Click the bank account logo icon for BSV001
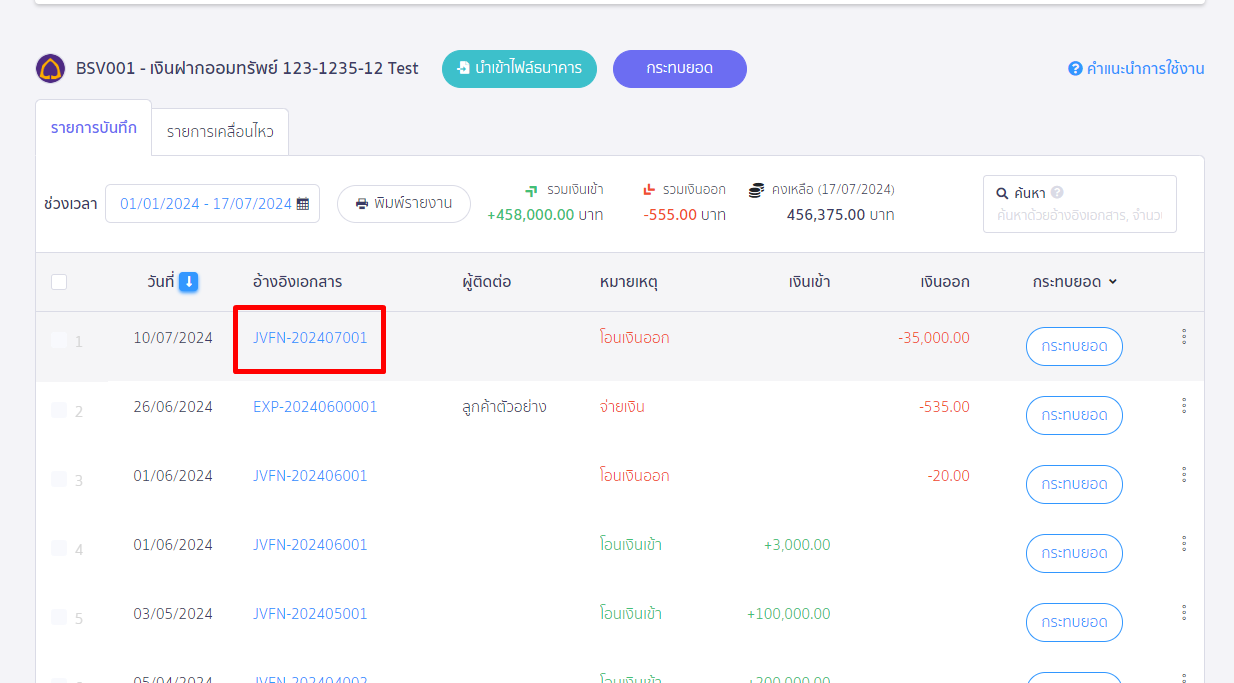1234x683 pixels. coord(51,69)
